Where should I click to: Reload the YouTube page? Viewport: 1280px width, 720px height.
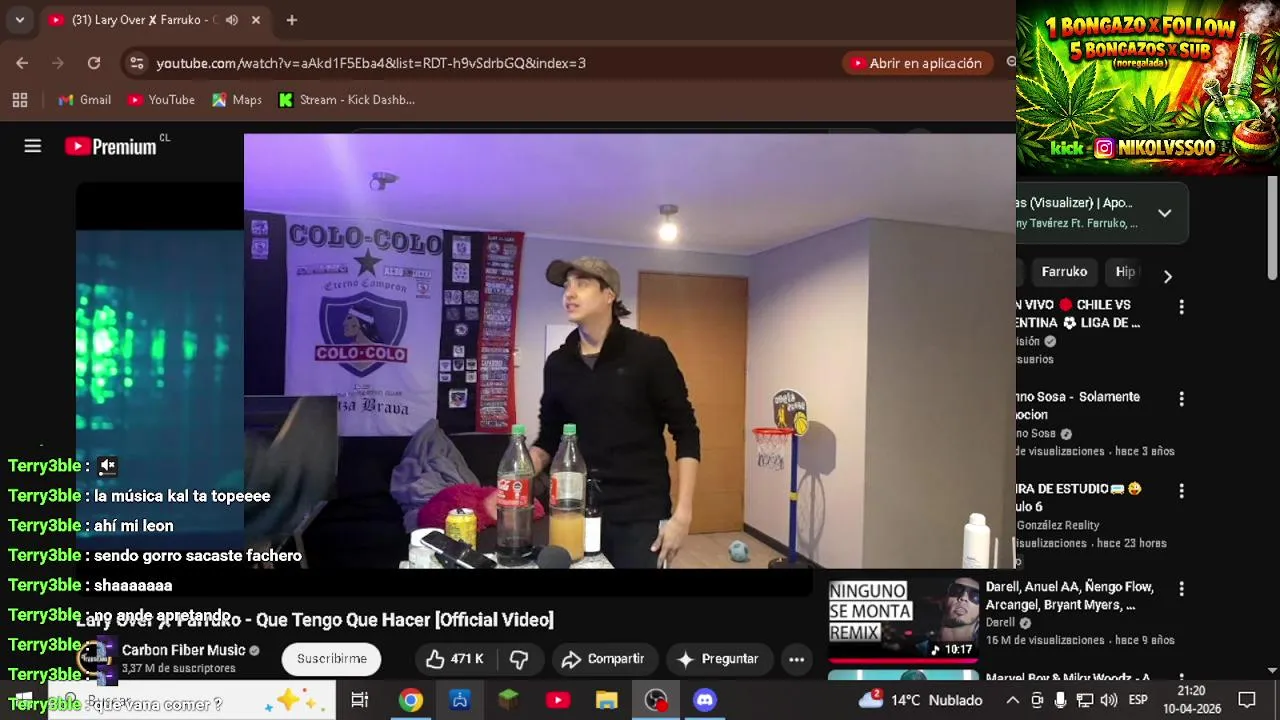click(94, 63)
